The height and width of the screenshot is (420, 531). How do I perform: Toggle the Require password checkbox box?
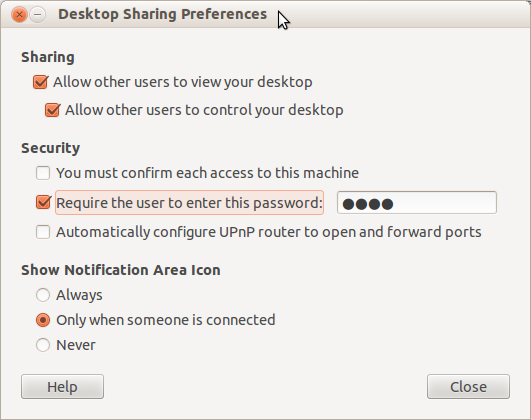pos(43,203)
